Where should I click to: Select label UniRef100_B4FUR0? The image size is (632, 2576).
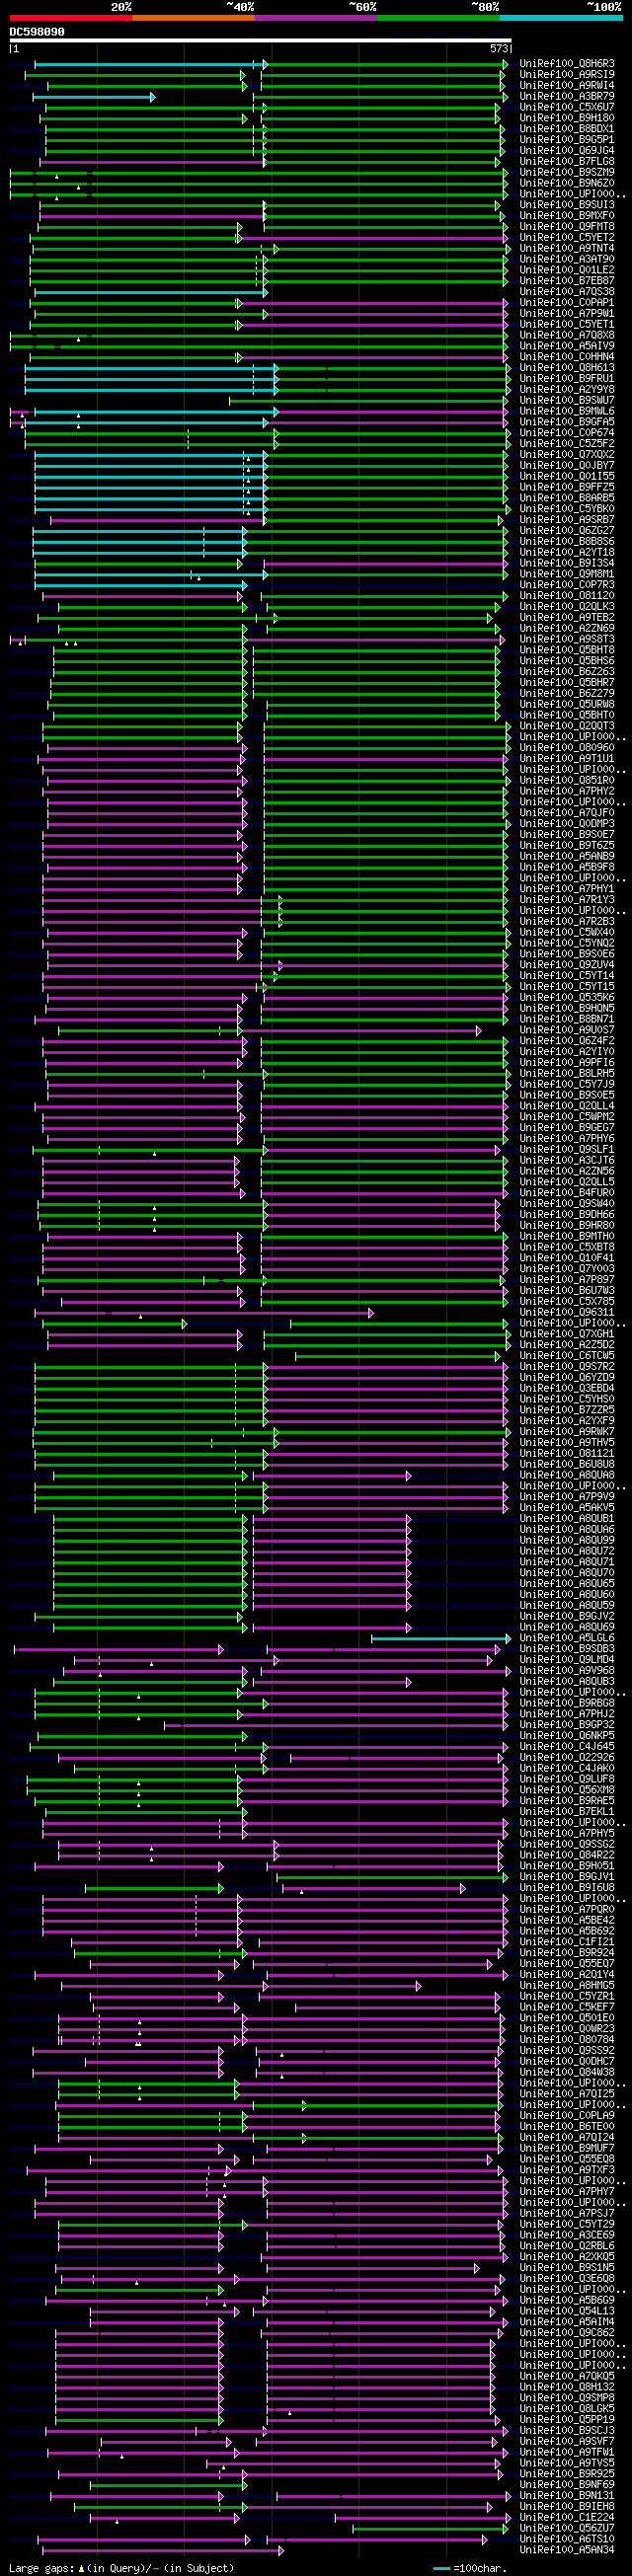coord(567,1193)
